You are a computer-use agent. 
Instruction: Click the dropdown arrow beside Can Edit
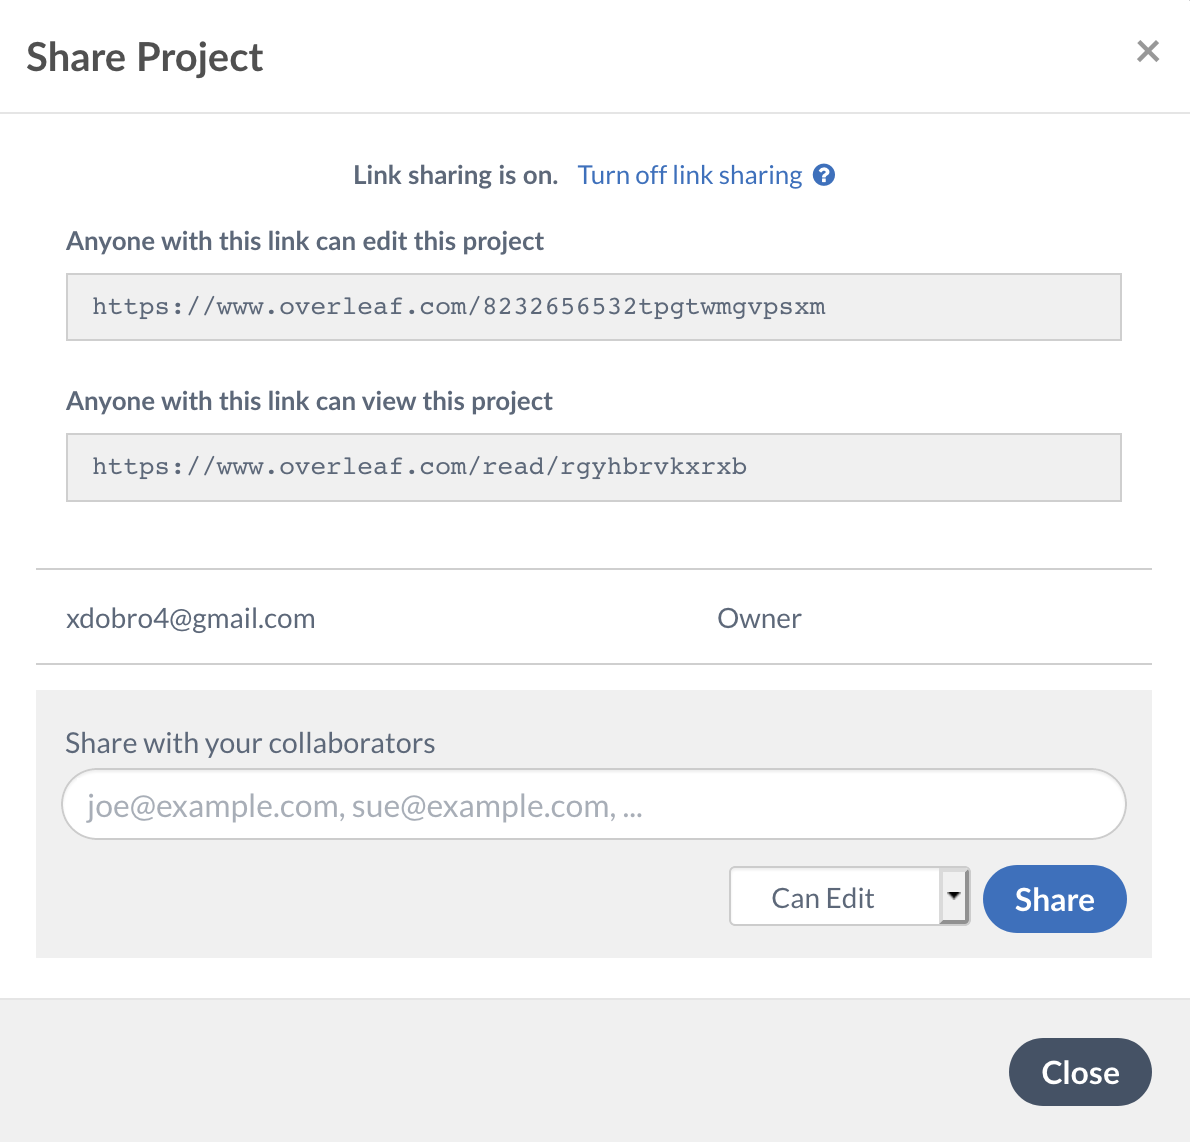(x=954, y=896)
